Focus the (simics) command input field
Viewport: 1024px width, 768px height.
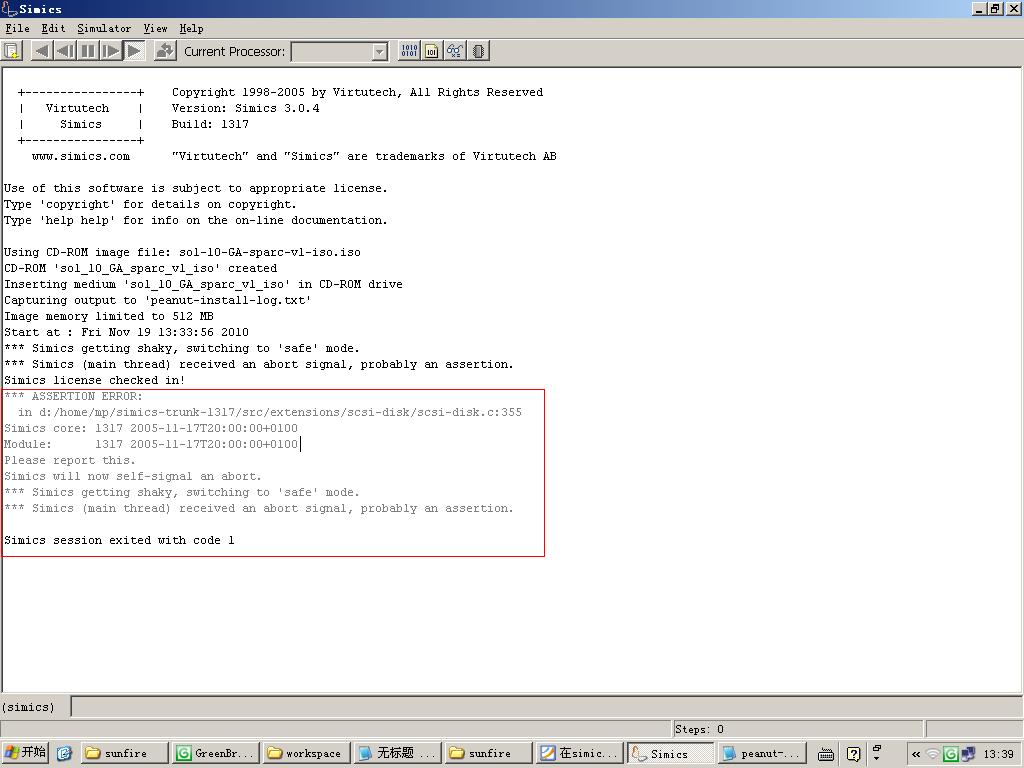546,707
